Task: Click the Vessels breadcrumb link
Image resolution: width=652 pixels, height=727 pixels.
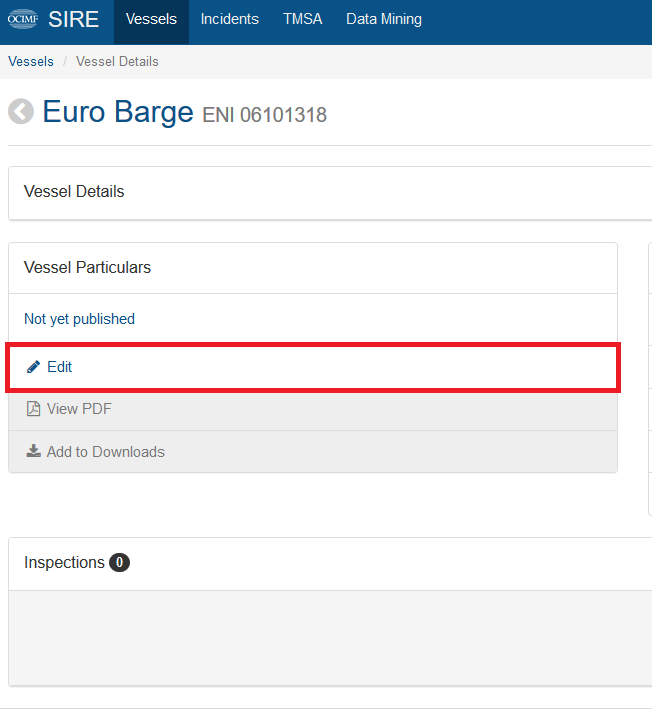Action: pos(31,61)
